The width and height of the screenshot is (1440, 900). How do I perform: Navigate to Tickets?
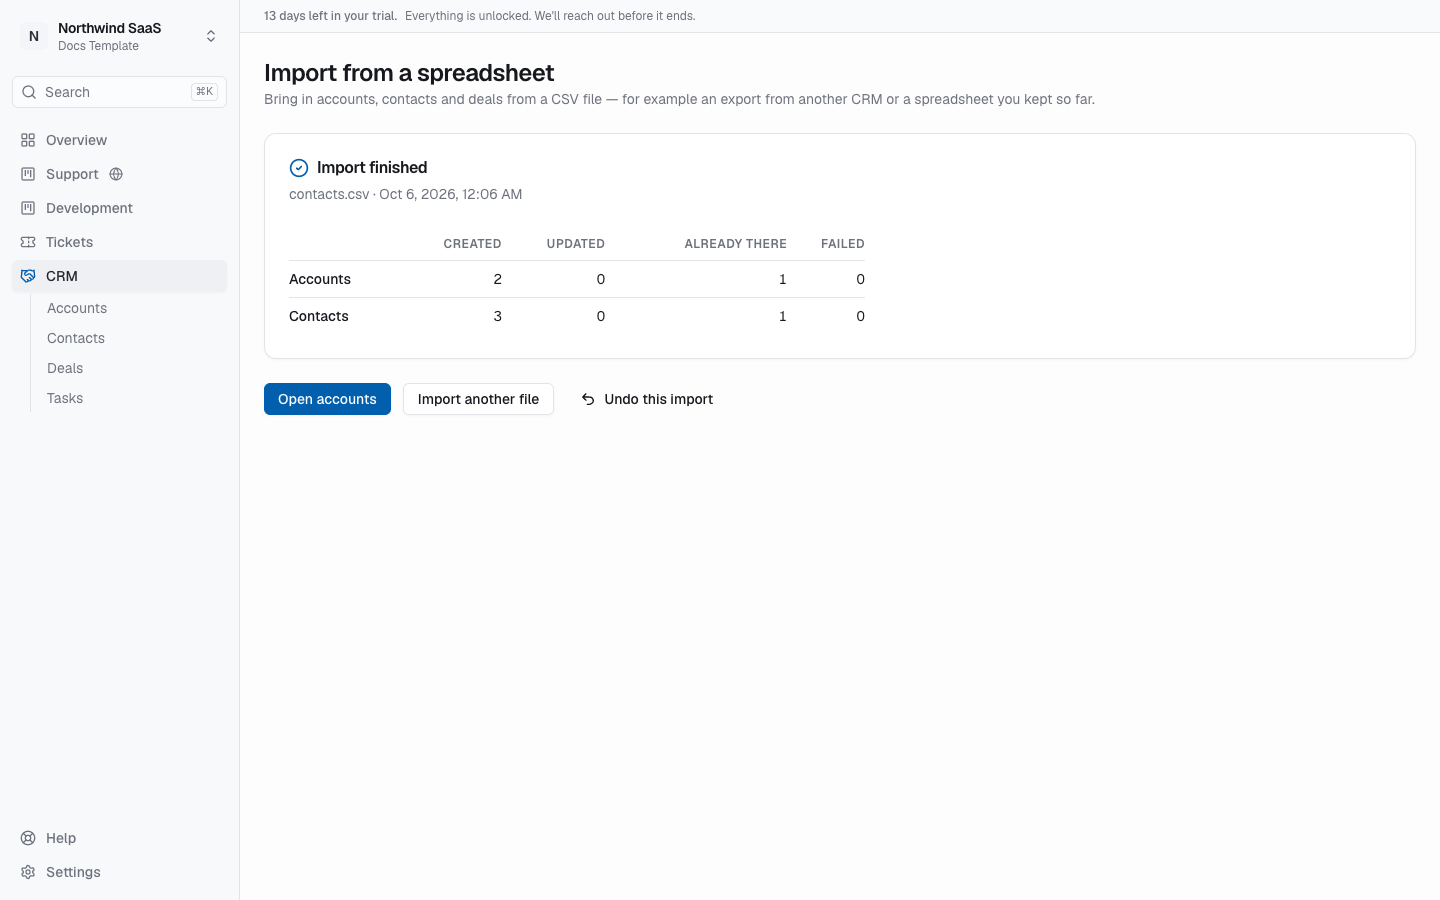coord(119,242)
